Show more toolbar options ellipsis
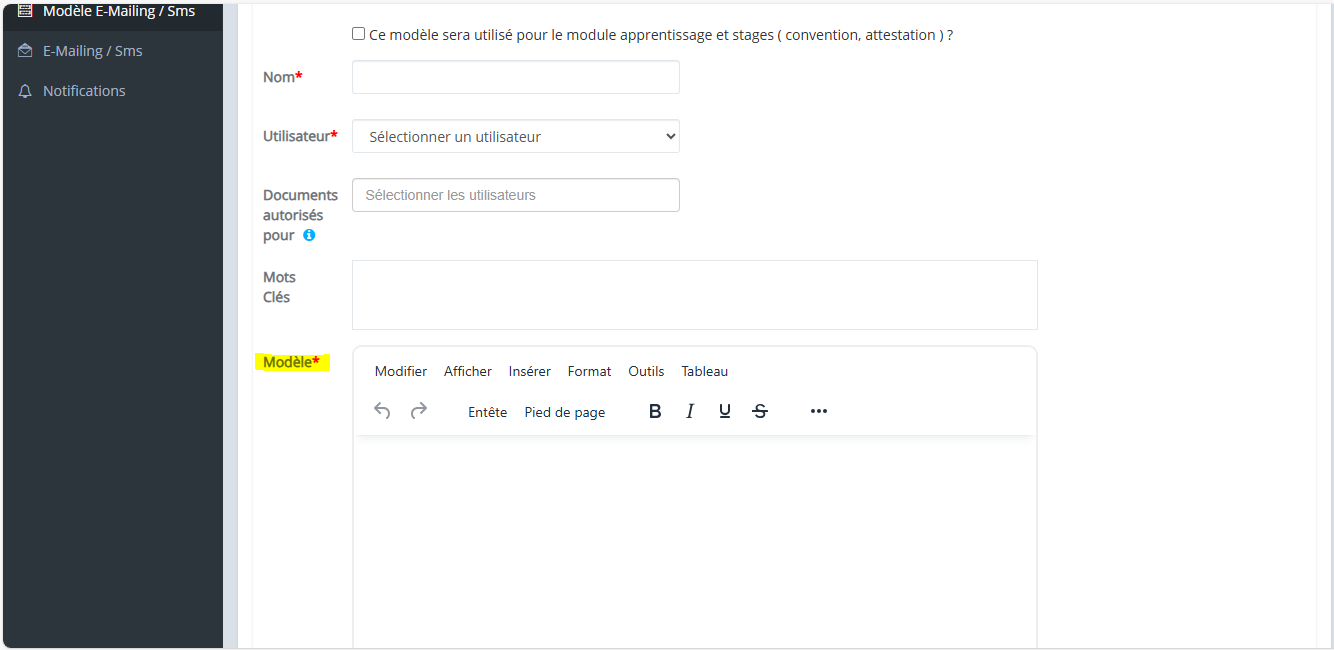 pos(819,411)
